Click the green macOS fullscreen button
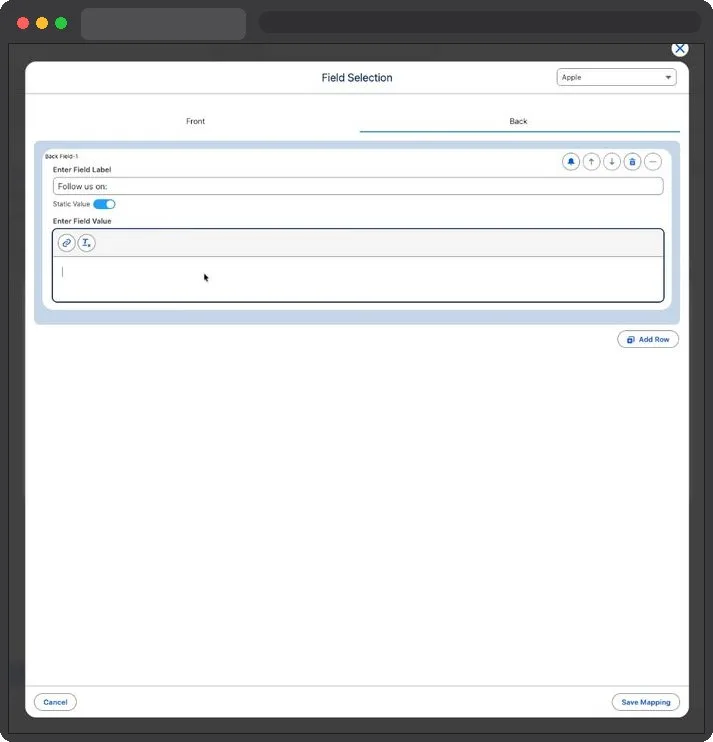This screenshot has width=713, height=742. coord(61,23)
